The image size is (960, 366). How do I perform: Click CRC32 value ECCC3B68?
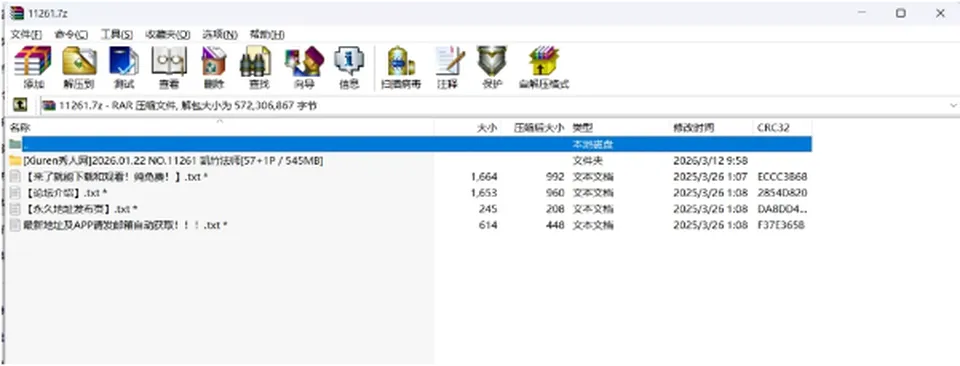(x=782, y=177)
